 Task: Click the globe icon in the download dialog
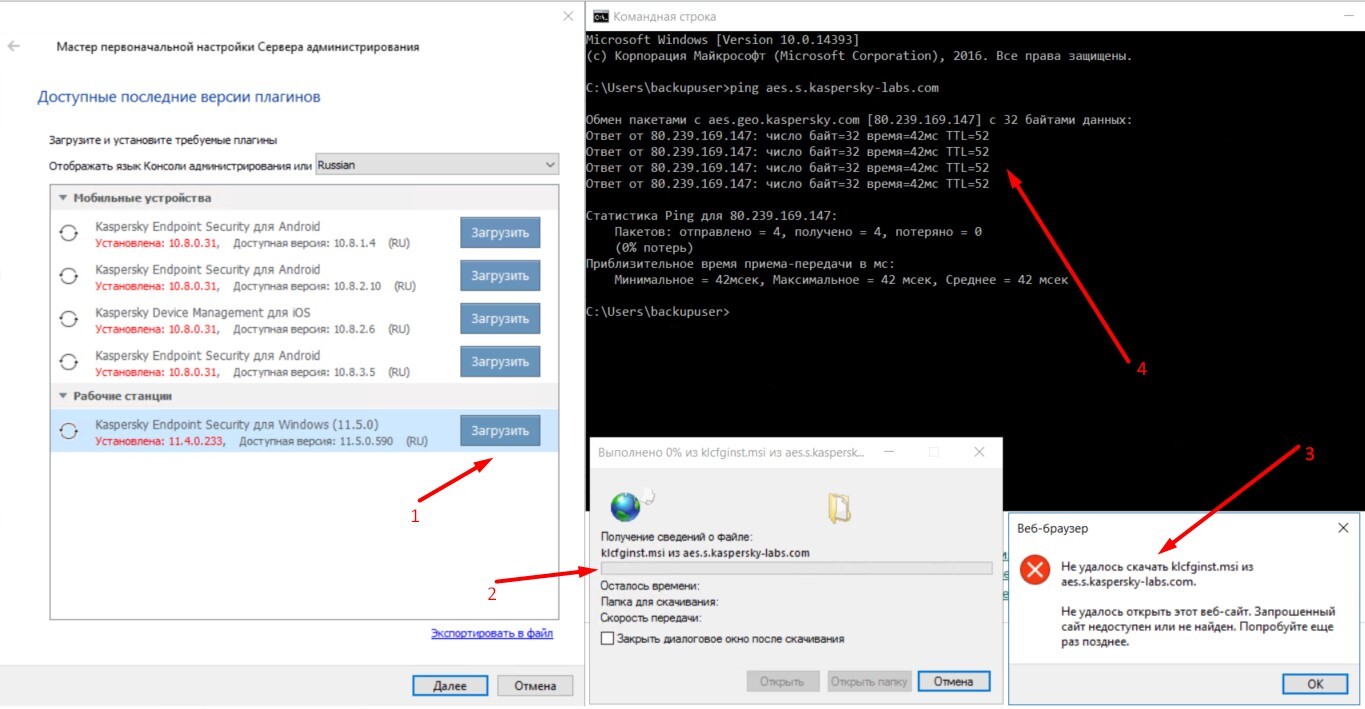(x=627, y=506)
